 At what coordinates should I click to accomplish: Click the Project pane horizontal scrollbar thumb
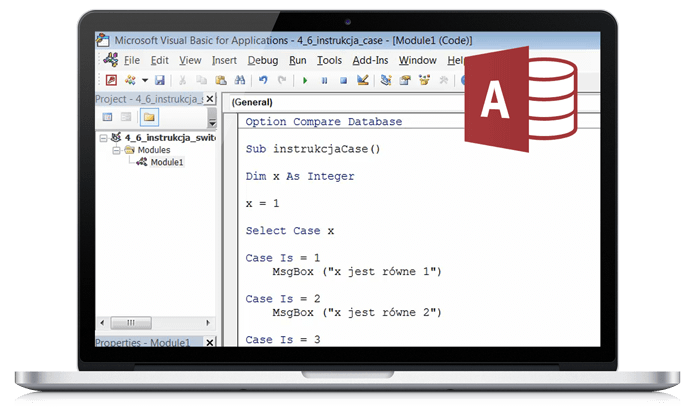coord(130,323)
